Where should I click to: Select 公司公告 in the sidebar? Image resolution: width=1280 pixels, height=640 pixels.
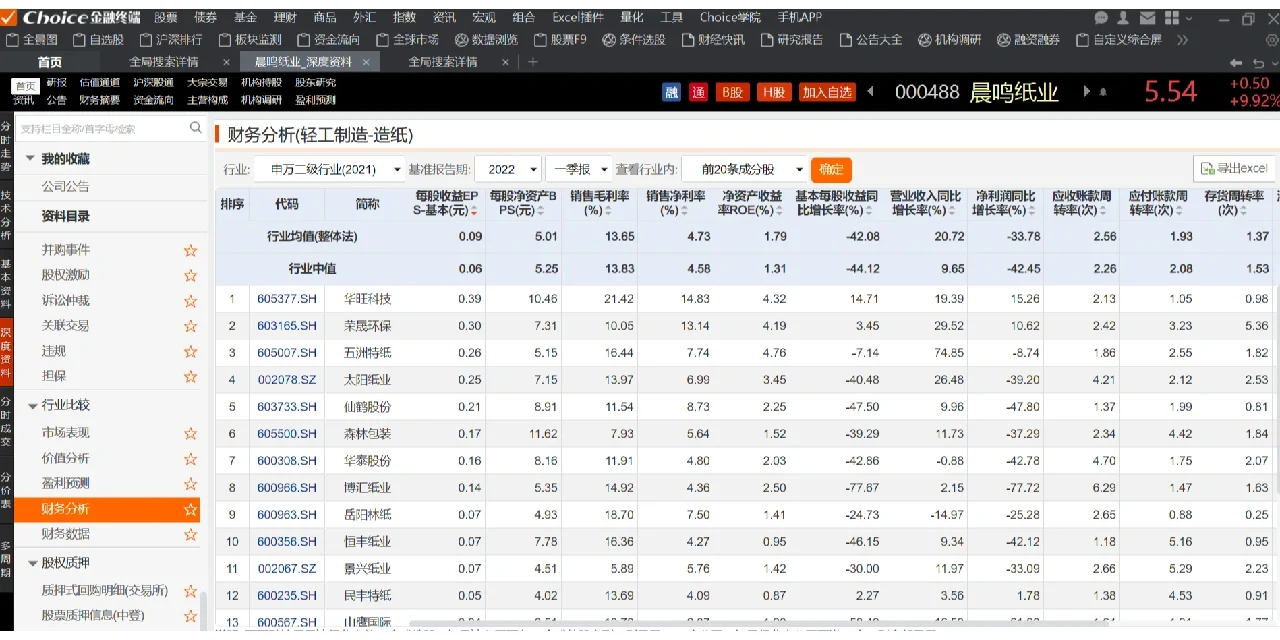(65, 186)
